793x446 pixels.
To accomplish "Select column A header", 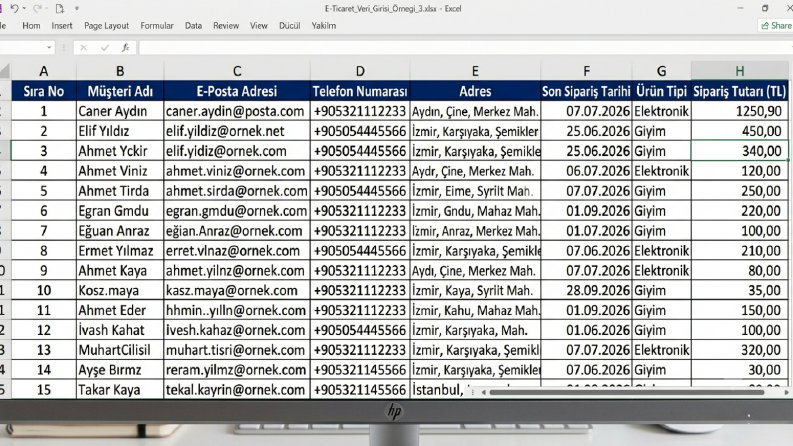I will coord(44,71).
